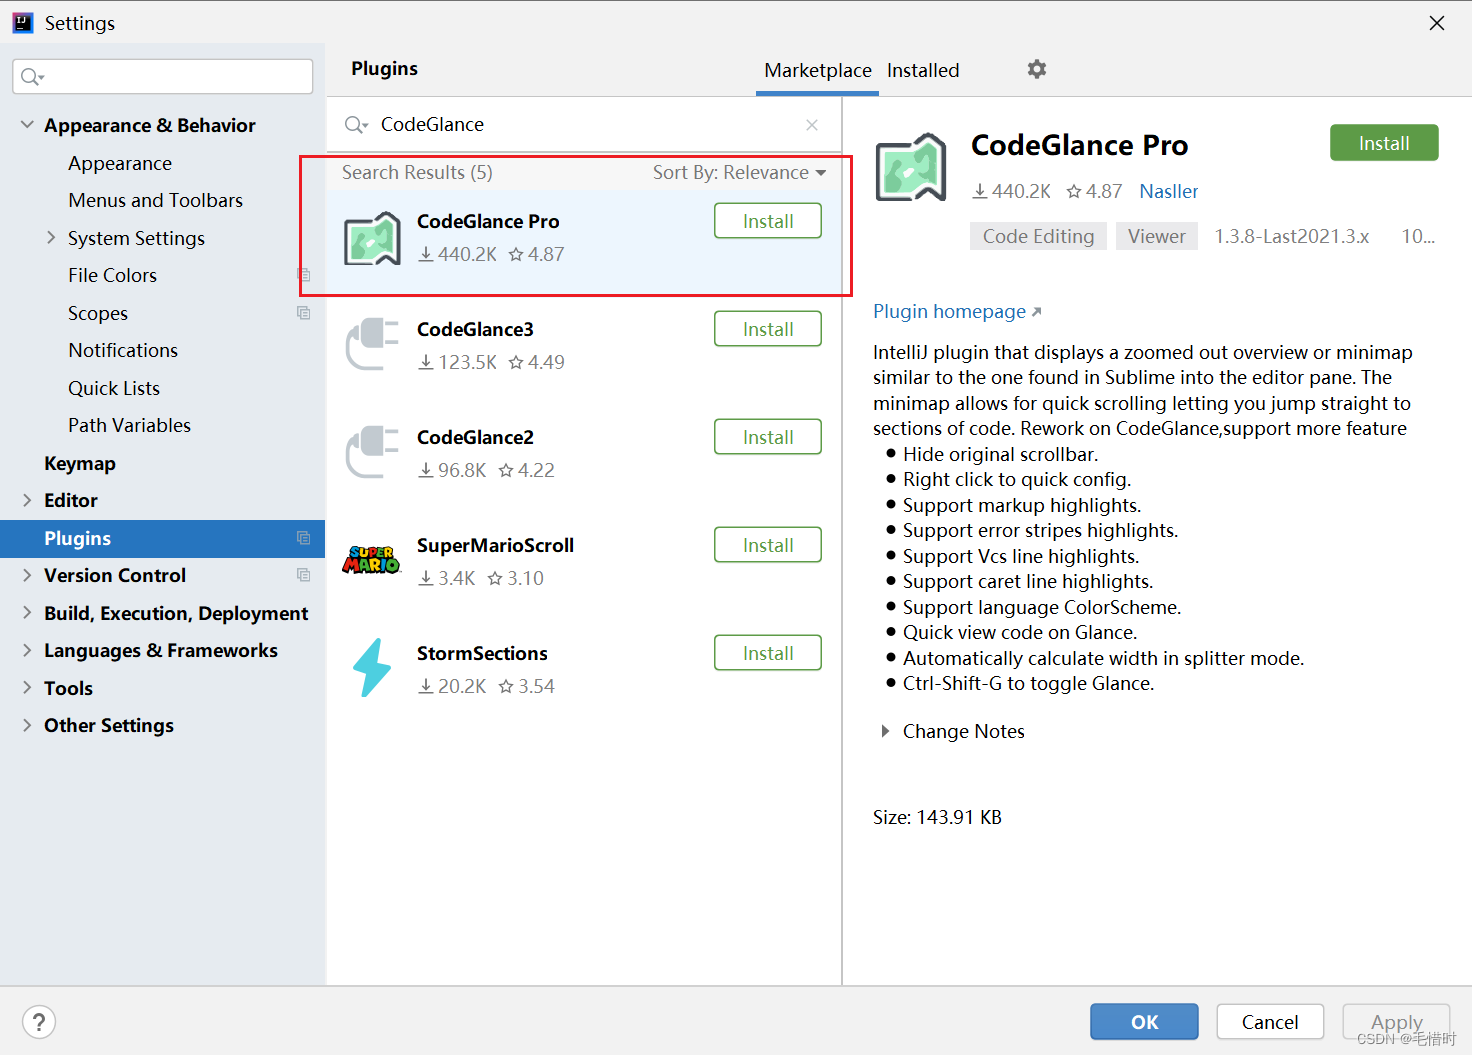Install the StormSections plugin
This screenshot has width=1472, height=1055.
point(768,653)
